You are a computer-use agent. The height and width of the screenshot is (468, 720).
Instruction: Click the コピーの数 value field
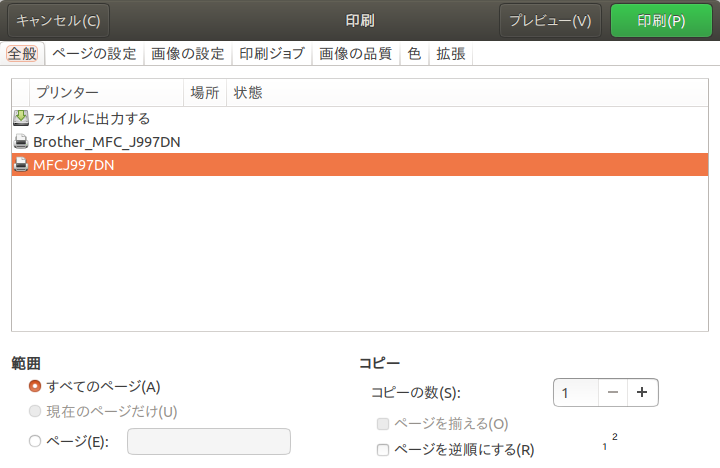tap(576, 393)
